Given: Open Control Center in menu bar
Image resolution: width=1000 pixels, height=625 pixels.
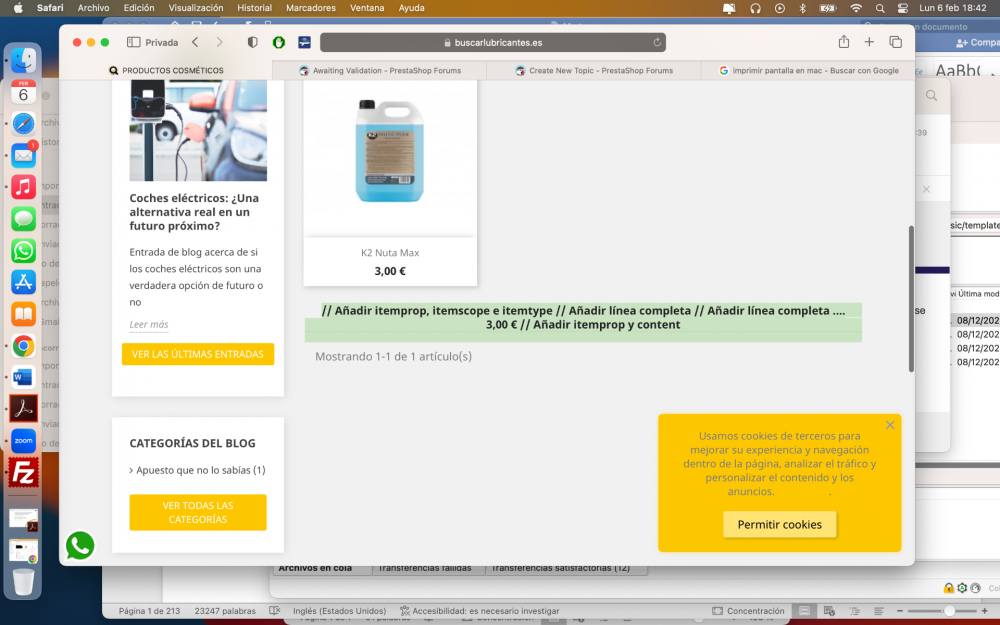Looking at the screenshot, I should pyautogui.click(x=902, y=8).
